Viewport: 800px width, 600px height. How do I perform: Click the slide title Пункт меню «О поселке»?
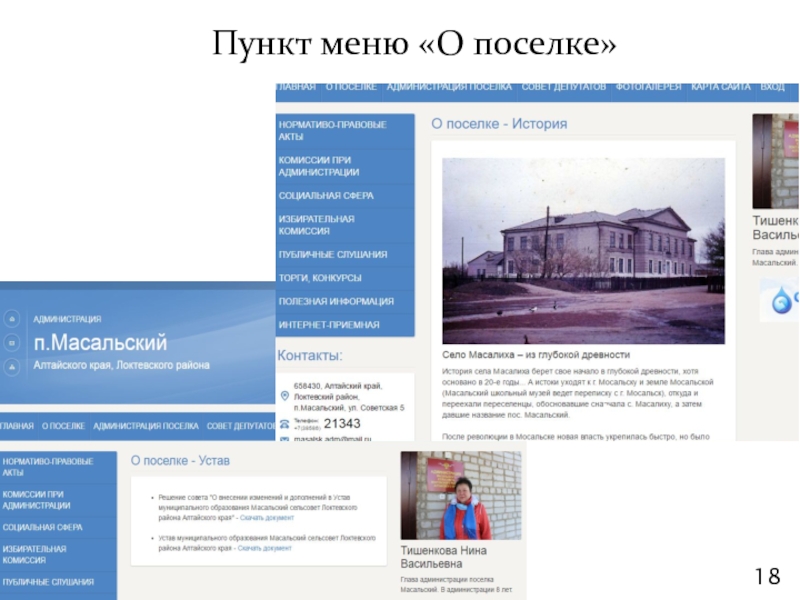[414, 43]
